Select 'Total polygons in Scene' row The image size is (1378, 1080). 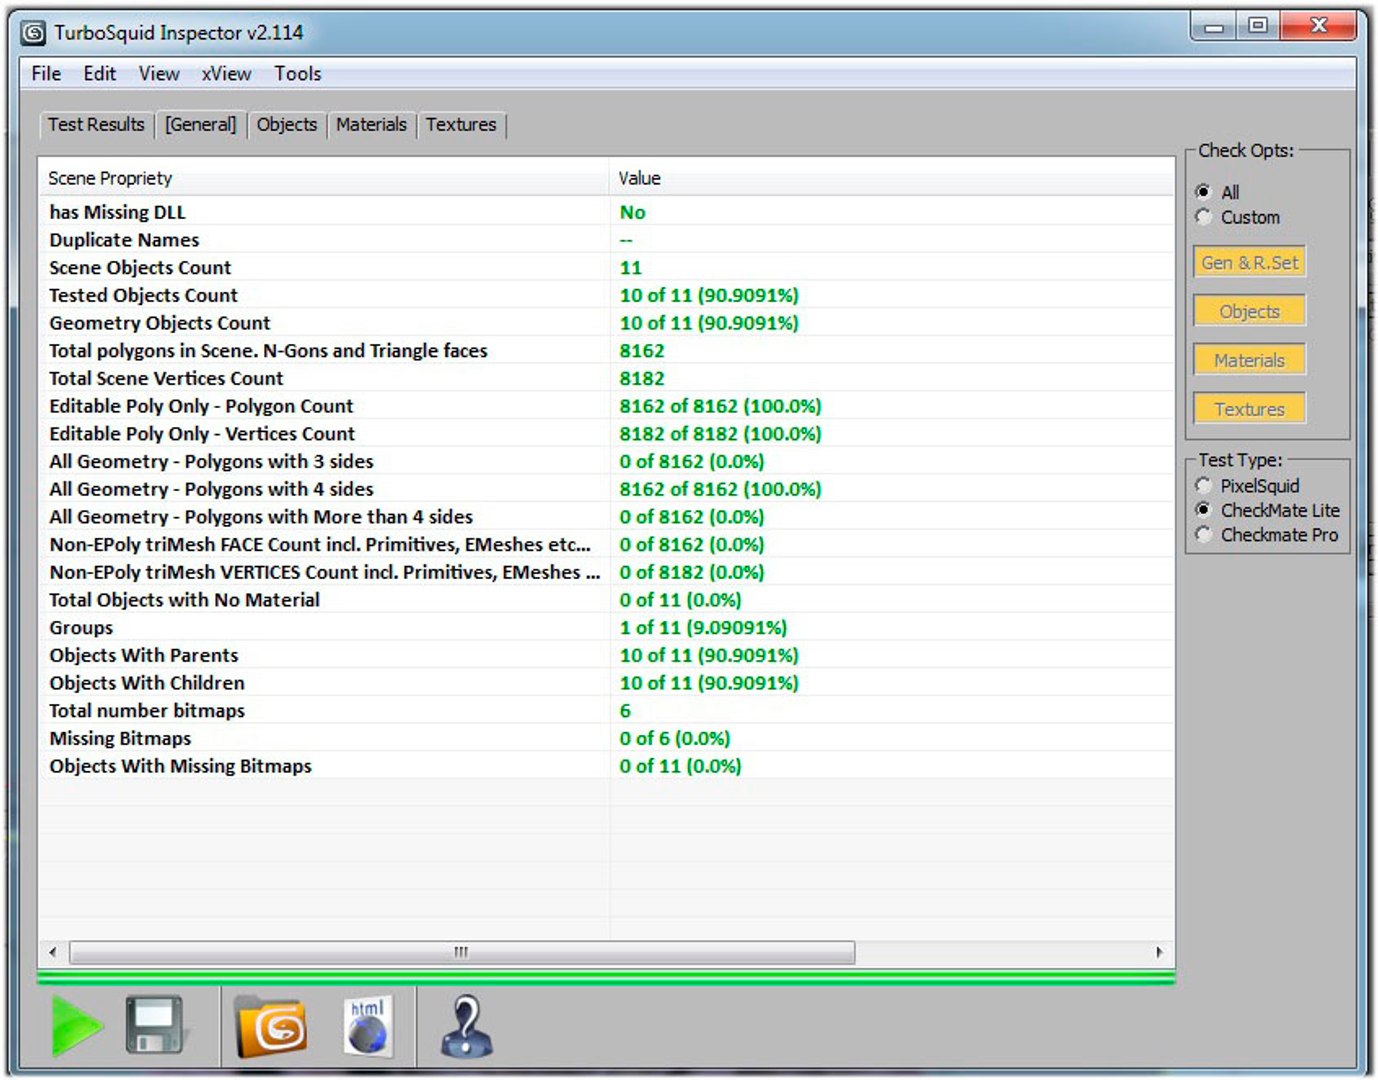pyautogui.click(x=606, y=351)
